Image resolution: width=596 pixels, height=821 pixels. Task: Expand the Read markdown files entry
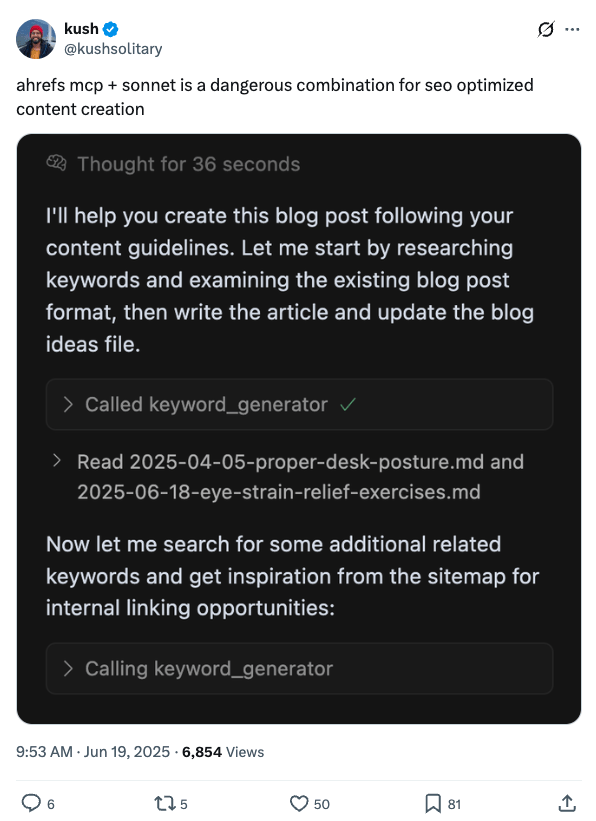tap(59, 462)
